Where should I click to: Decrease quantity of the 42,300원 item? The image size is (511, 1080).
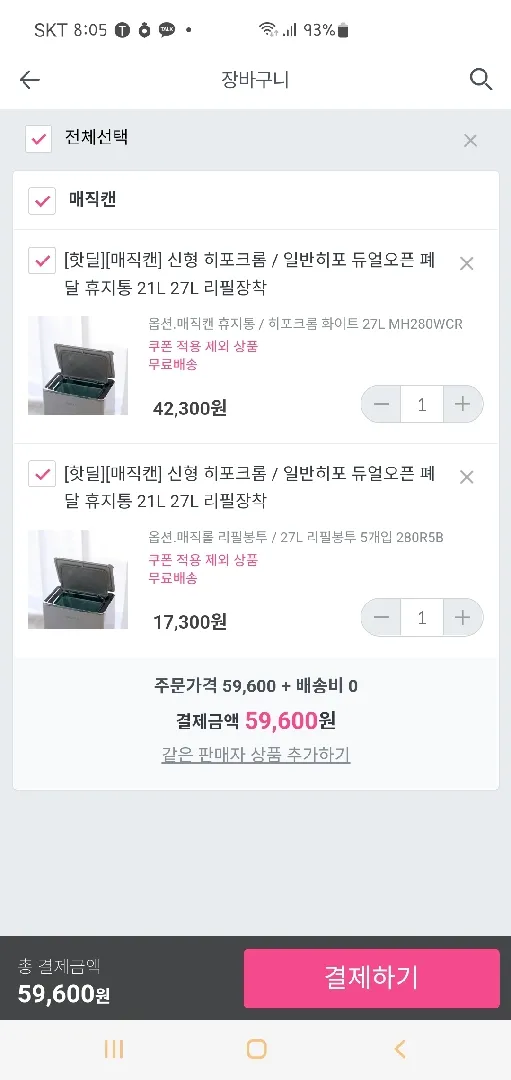point(381,404)
